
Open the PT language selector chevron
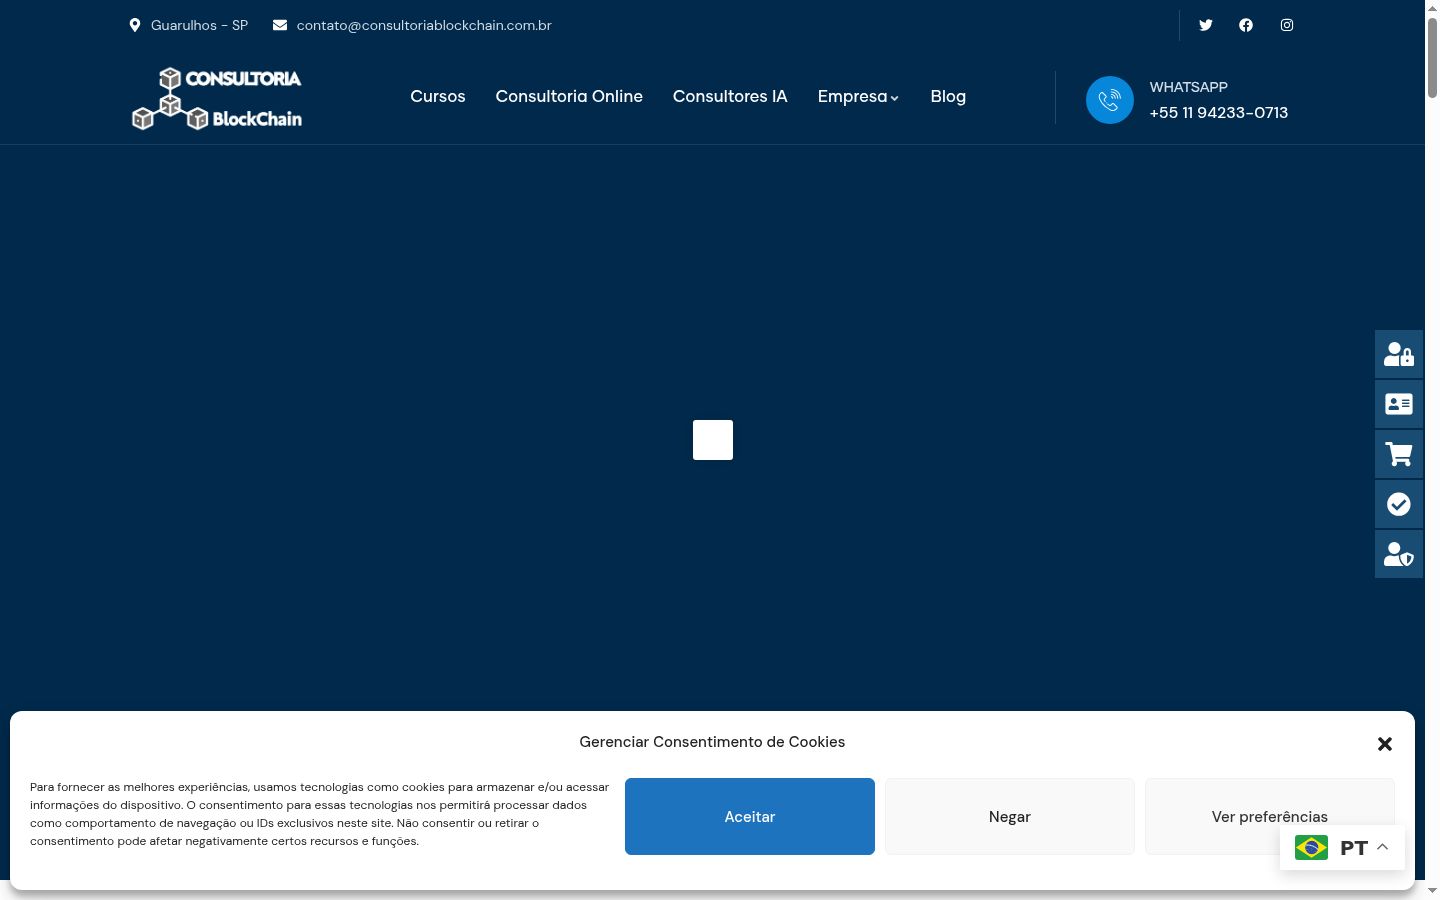coord(1383,847)
